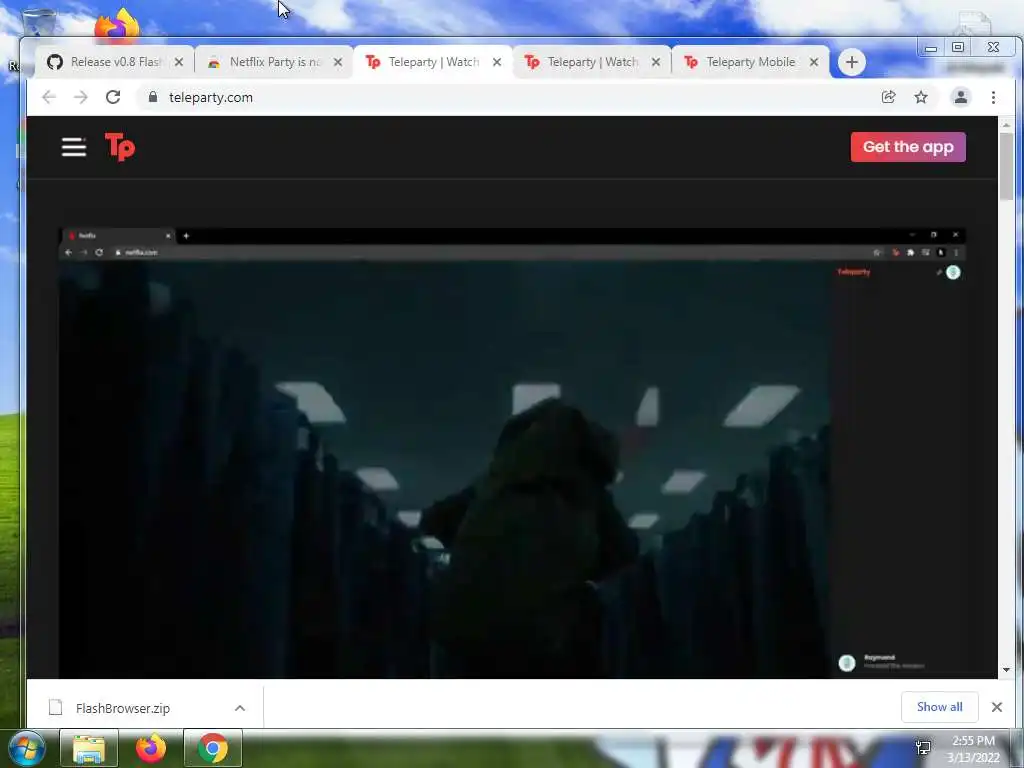Open Firefox from the taskbar
This screenshot has width=1024, height=768.
151,748
